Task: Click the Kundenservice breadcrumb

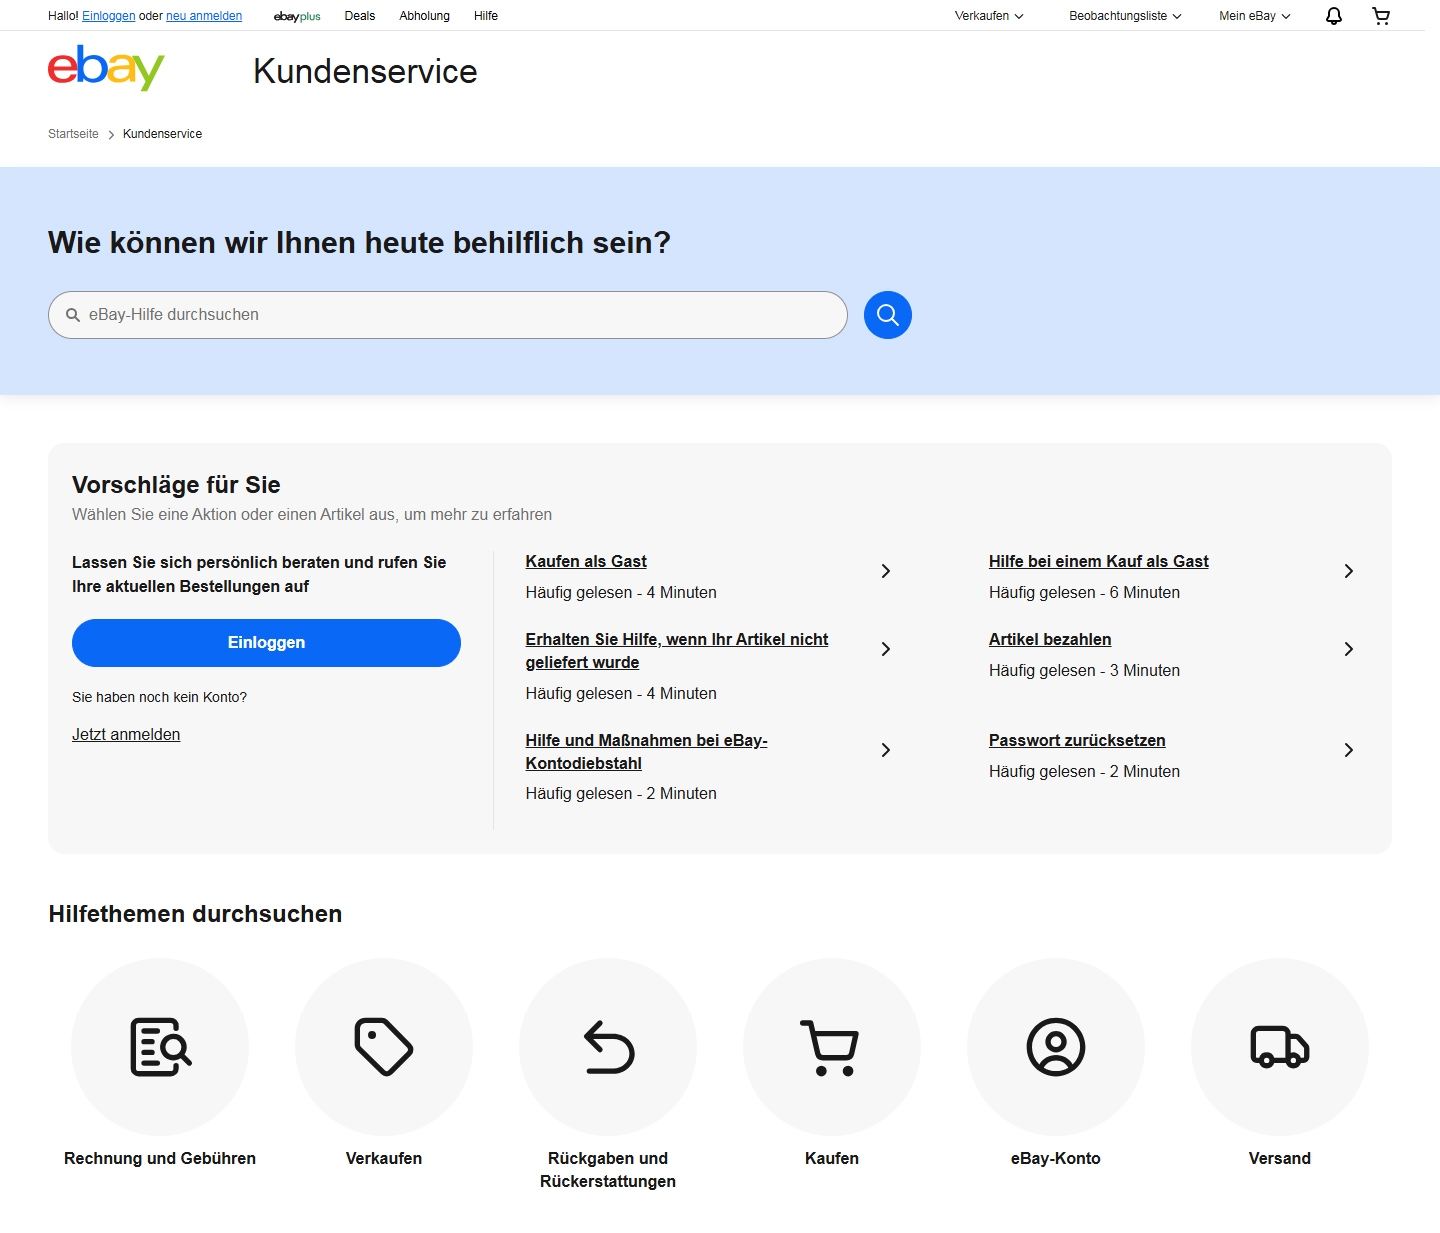Action: (162, 134)
